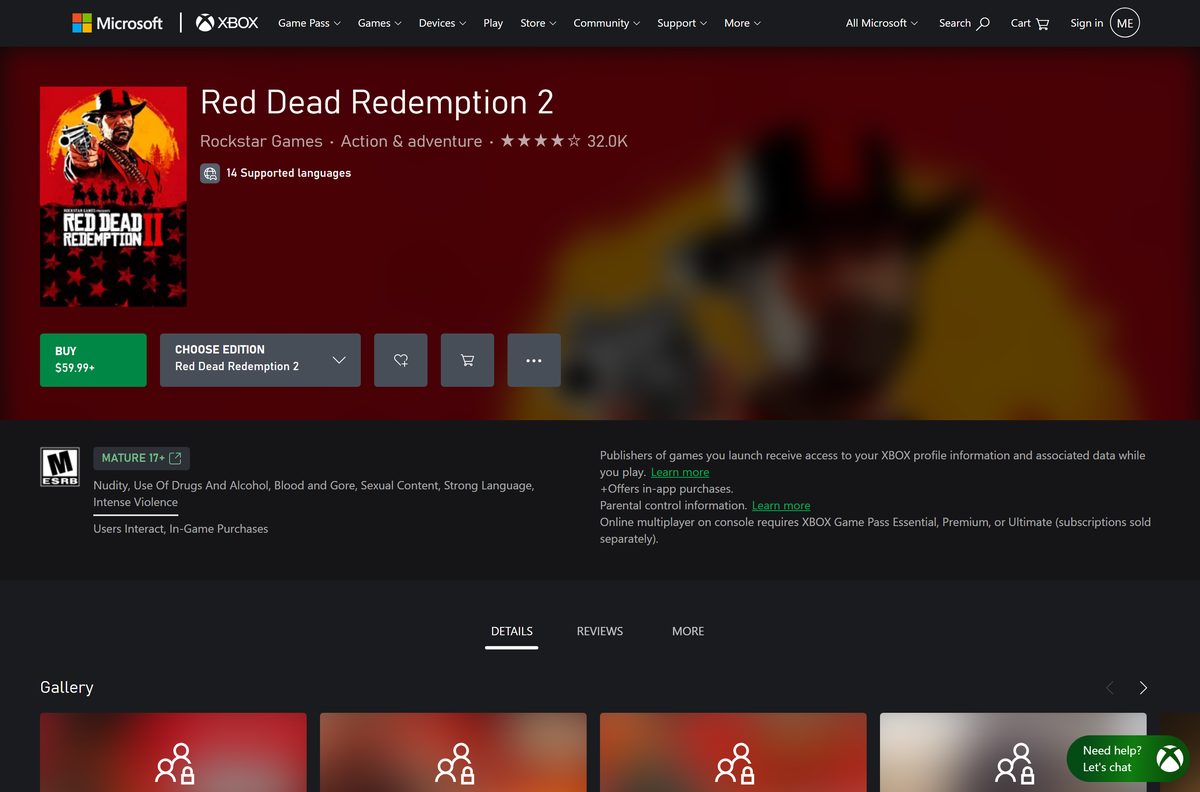Screen dimensions: 1200x792
Task: Open the Xbox home logo
Action: pyautogui.click(x=226, y=23)
